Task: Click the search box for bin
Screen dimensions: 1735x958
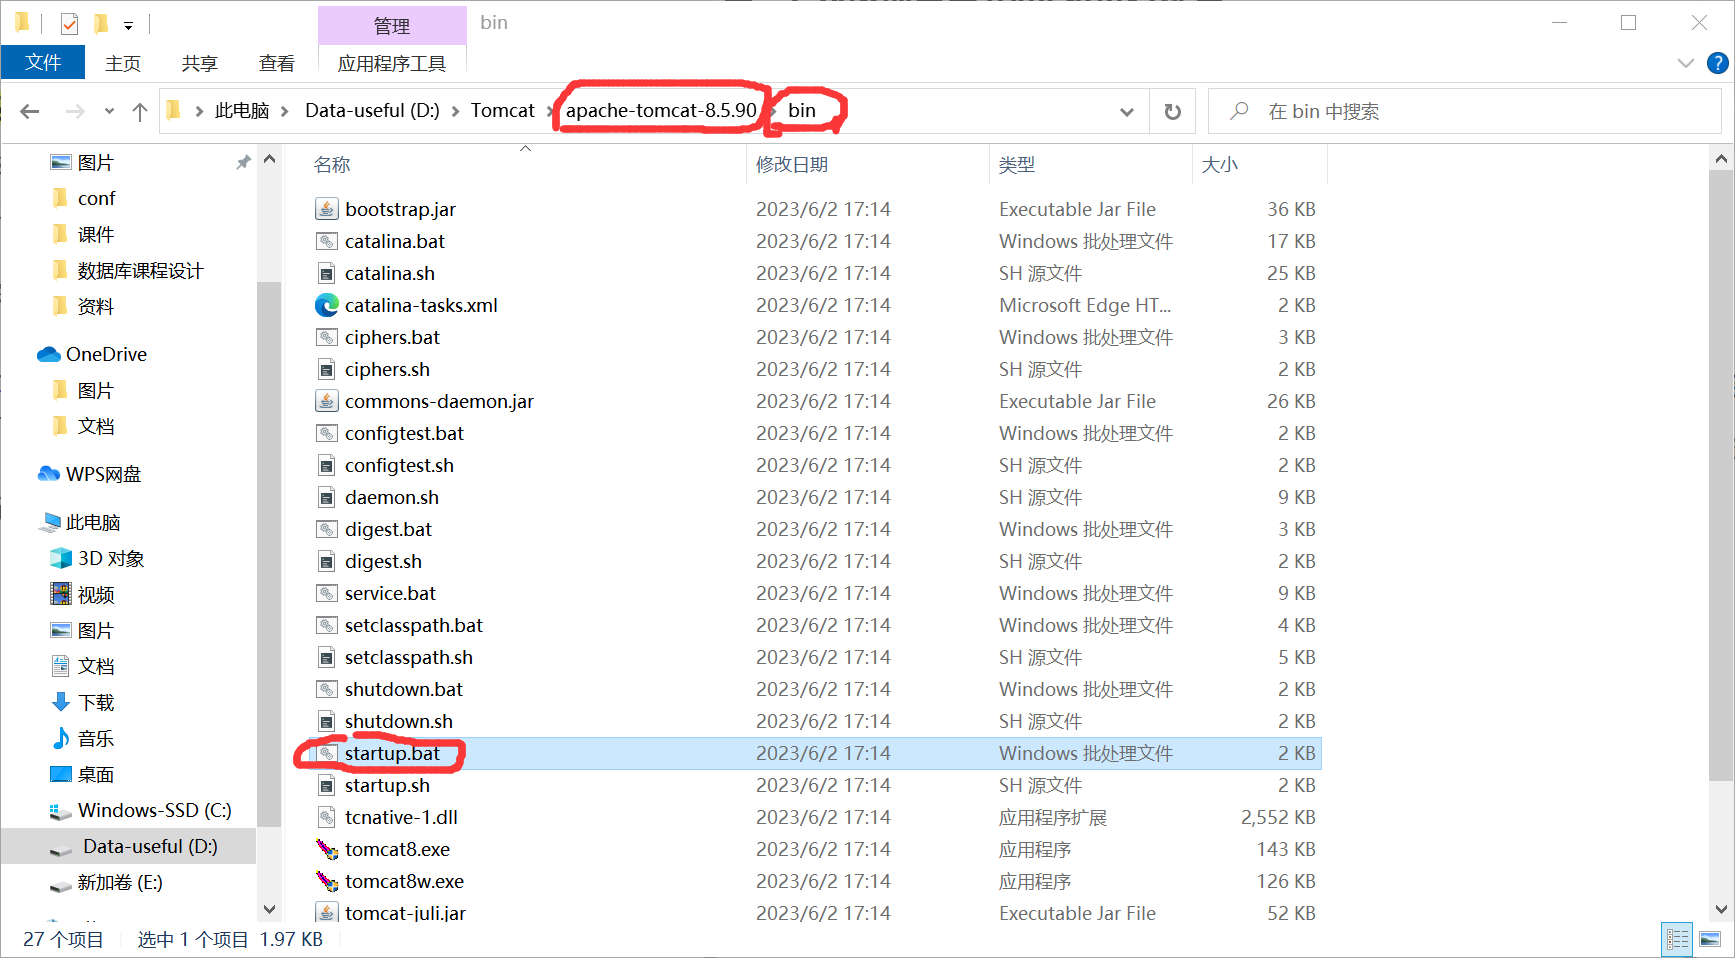Action: coord(1465,111)
